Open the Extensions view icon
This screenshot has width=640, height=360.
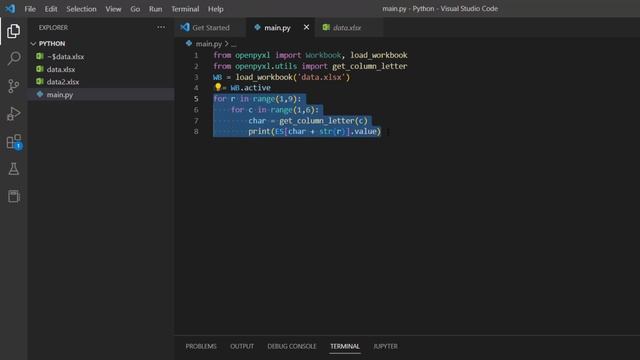tap(14, 142)
